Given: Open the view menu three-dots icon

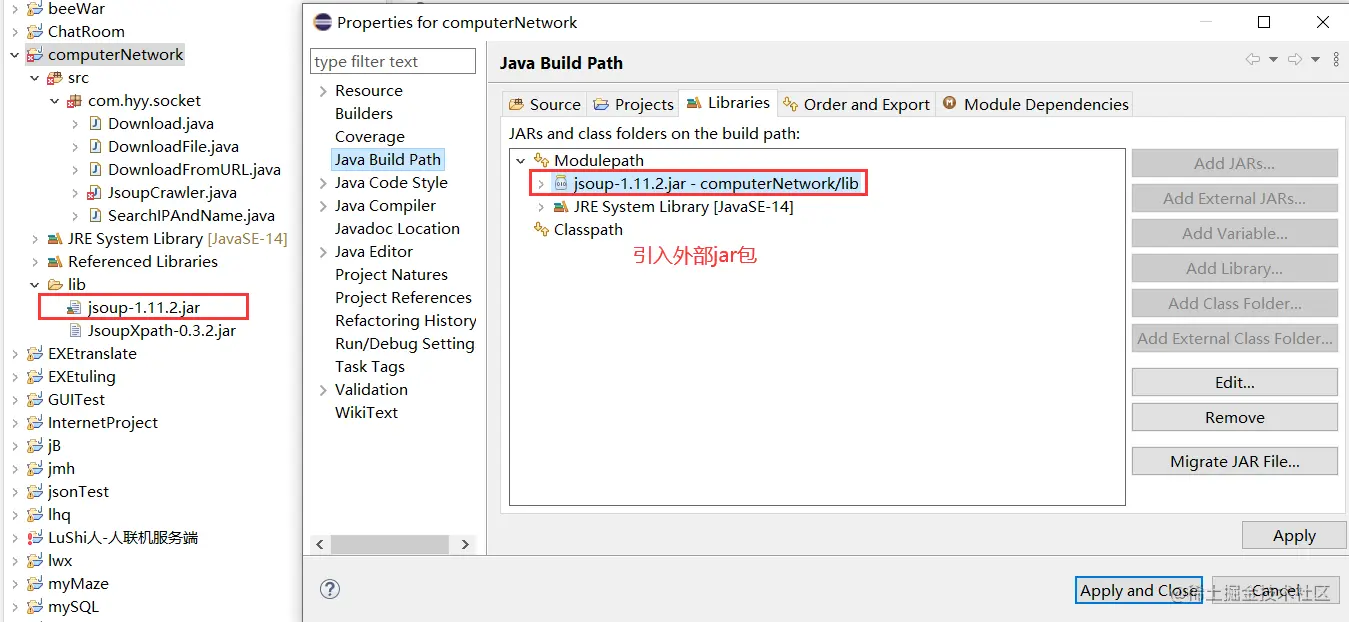Looking at the screenshot, I should coord(1337,60).
